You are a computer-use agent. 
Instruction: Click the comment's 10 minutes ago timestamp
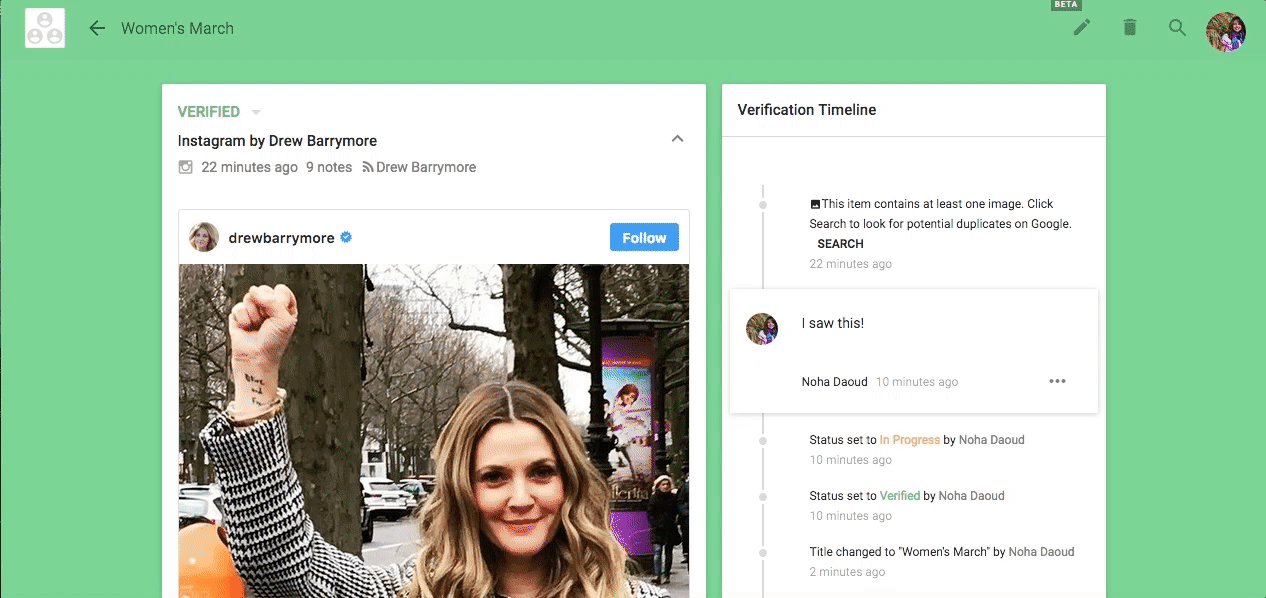pos(917,382)
